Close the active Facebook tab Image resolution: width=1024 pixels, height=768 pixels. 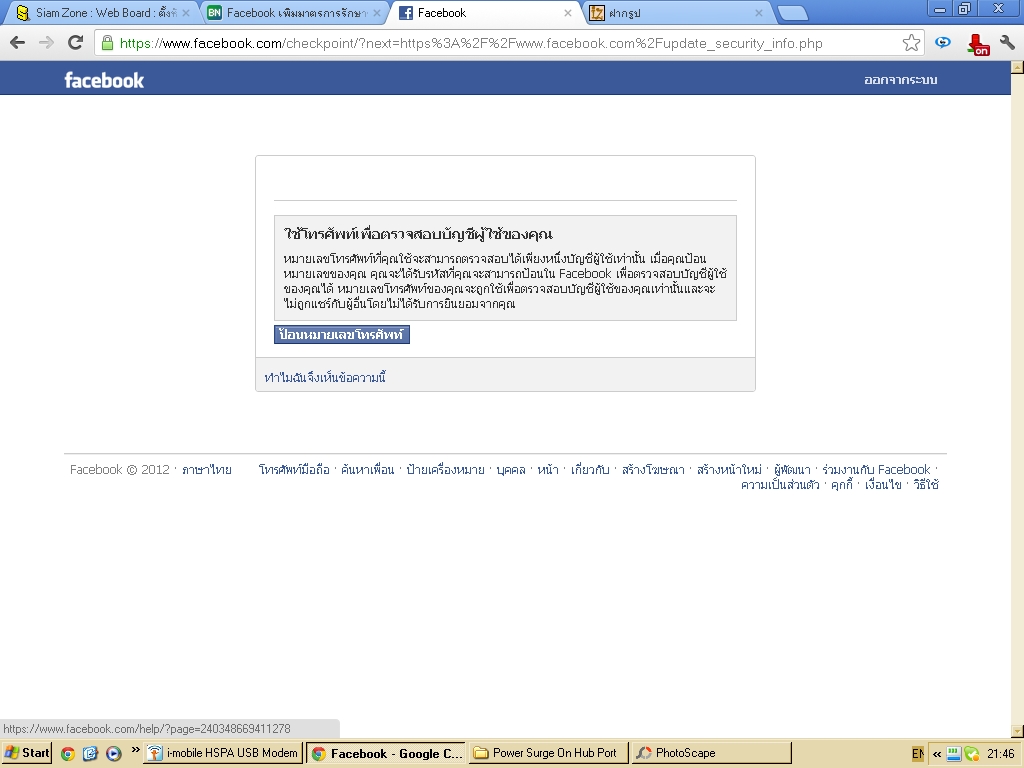(568, 13)
